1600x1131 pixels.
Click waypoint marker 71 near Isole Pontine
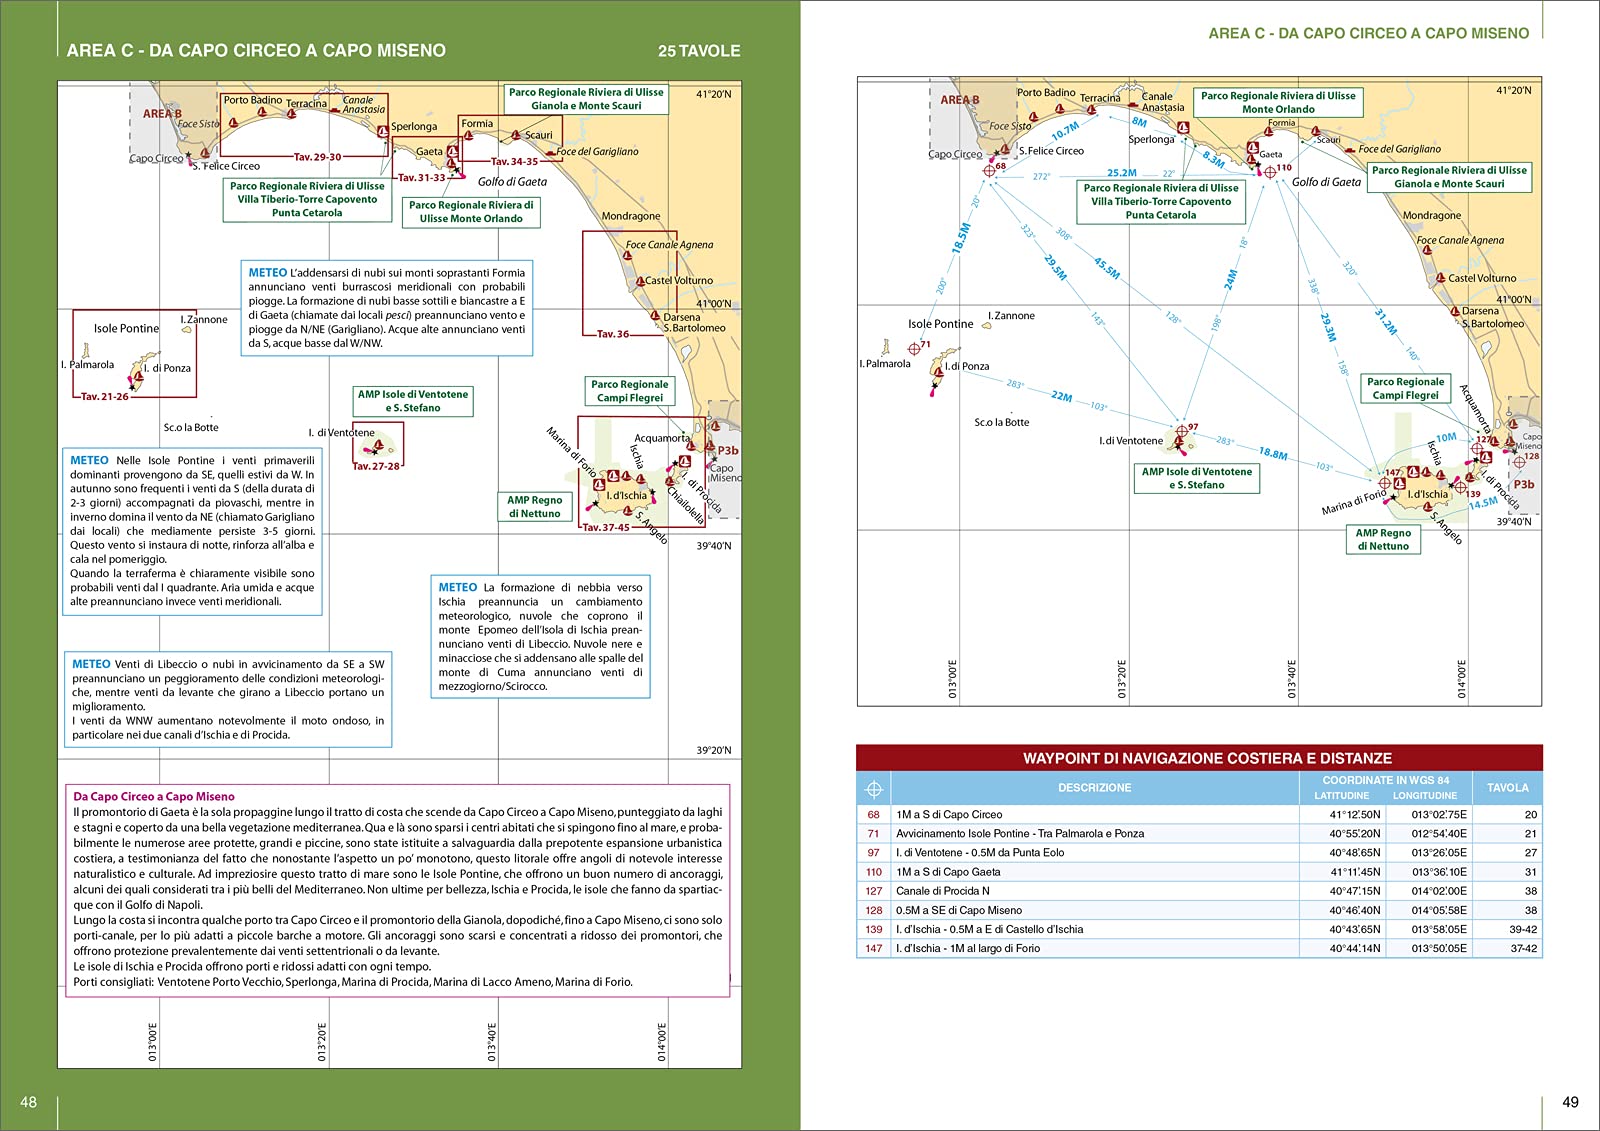pos(914,348)
